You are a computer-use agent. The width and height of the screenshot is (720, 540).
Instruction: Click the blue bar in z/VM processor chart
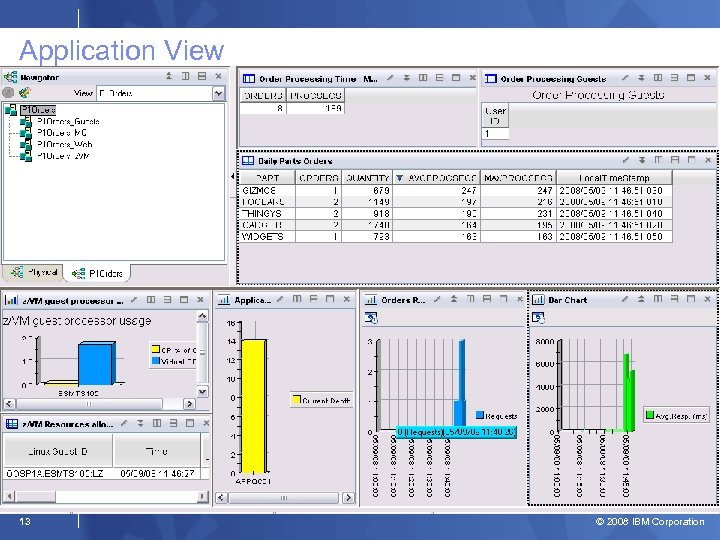[96, 363]
